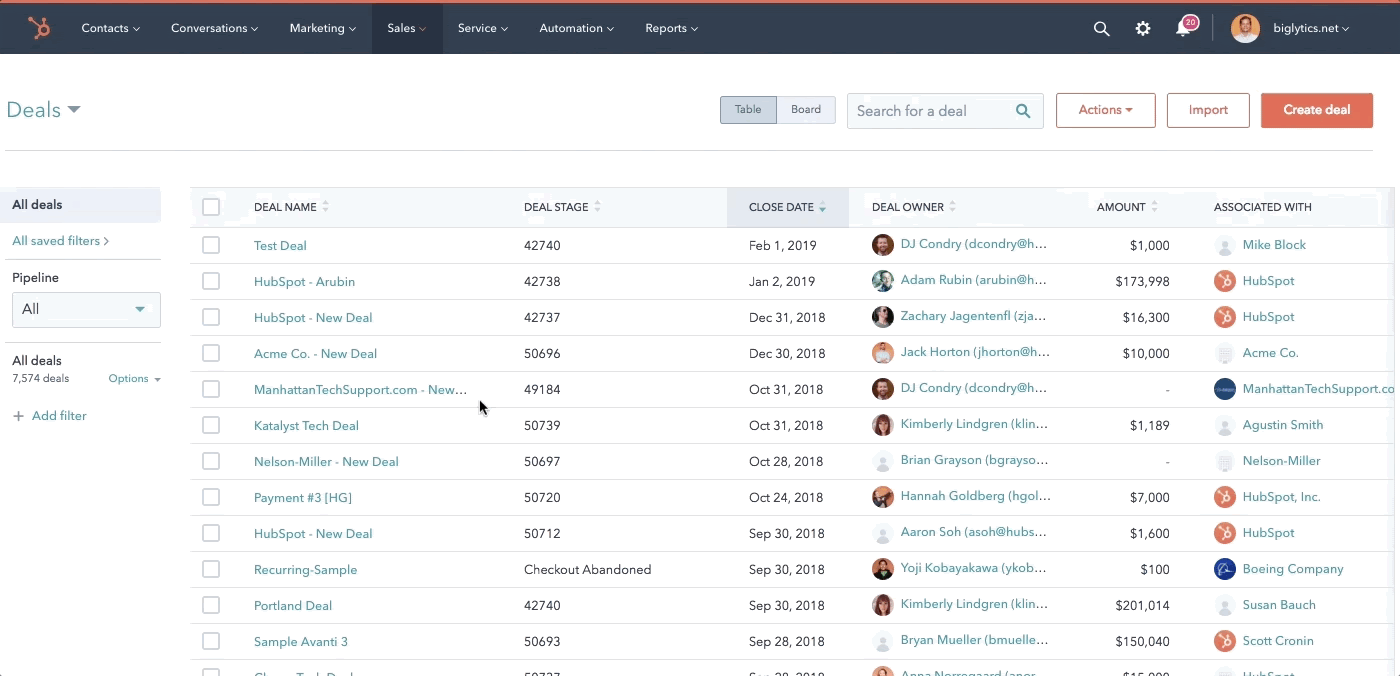Check the select-all deals checkbox in header
Screen dimensions: 1400x676
click(211, 207)
